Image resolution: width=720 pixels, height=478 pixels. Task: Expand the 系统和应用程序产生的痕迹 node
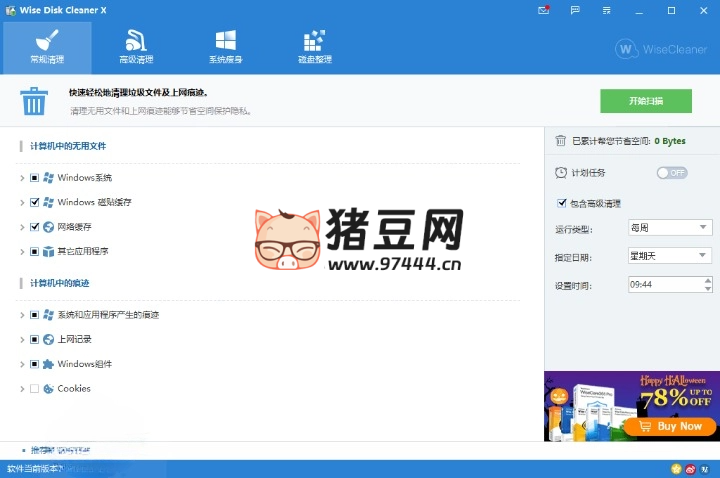click(22, 315)
